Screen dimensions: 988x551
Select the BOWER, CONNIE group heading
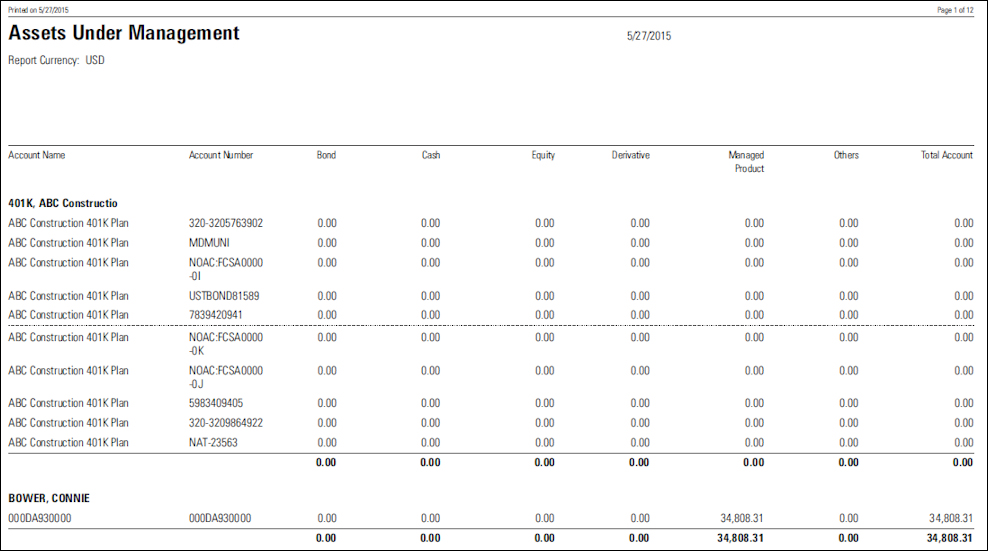pyautogui.click(x=49, y=497)
